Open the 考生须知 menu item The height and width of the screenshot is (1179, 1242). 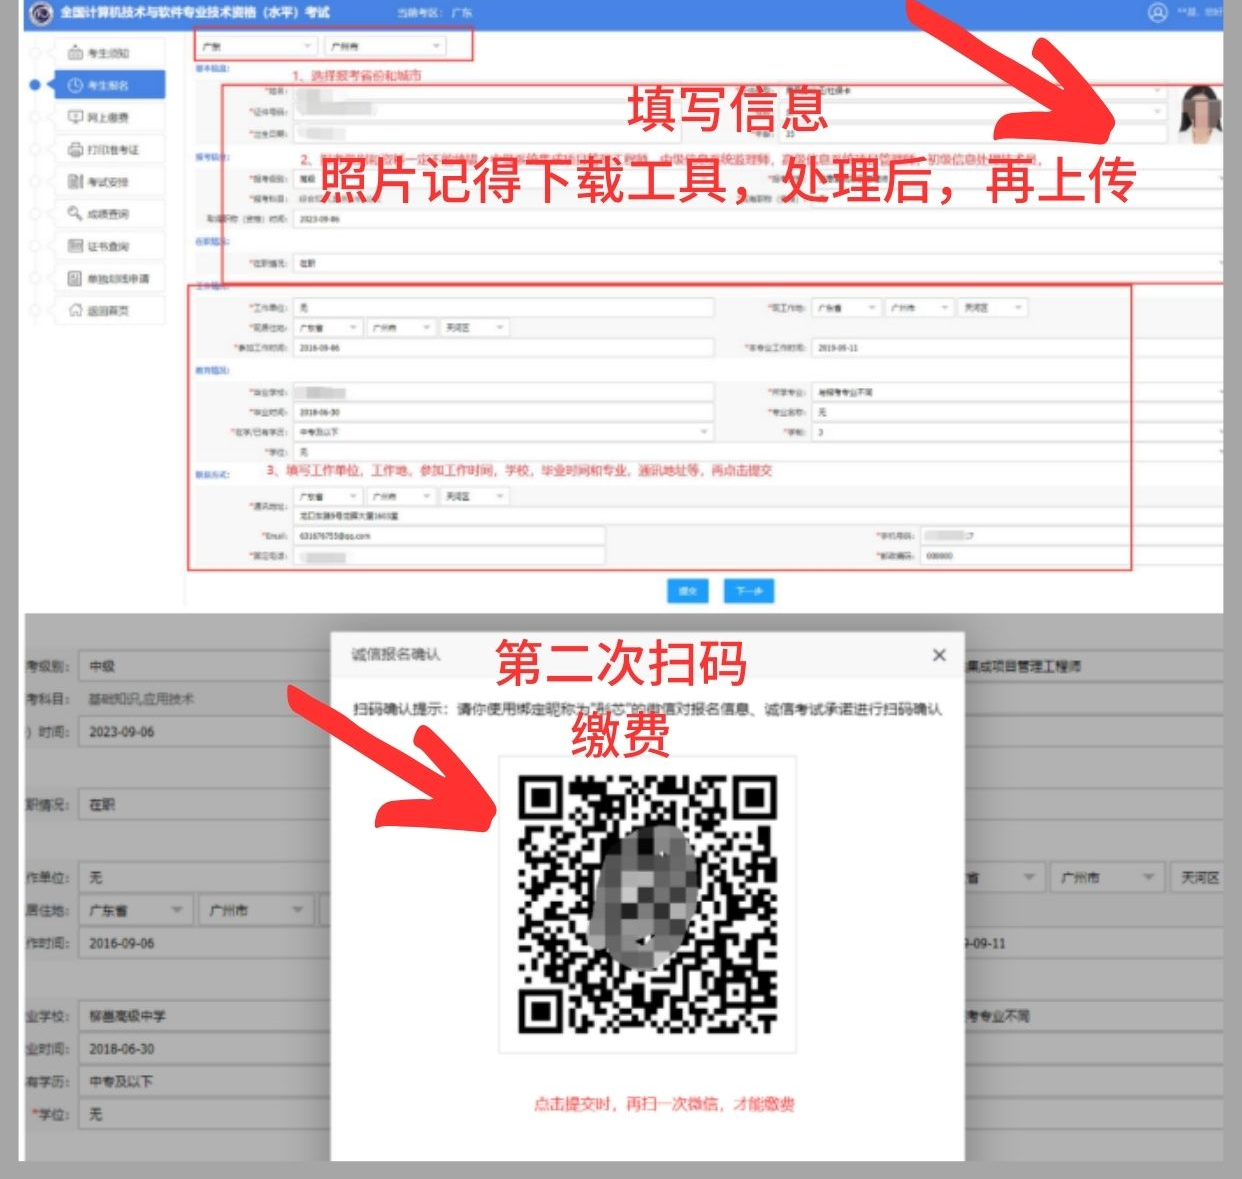[x=108, y=53]
